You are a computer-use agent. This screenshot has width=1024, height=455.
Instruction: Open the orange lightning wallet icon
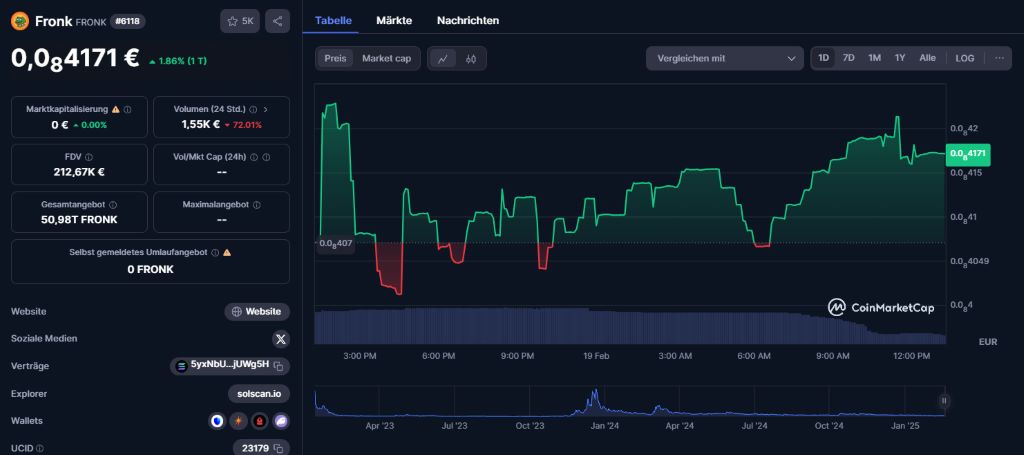coord(238,421)
